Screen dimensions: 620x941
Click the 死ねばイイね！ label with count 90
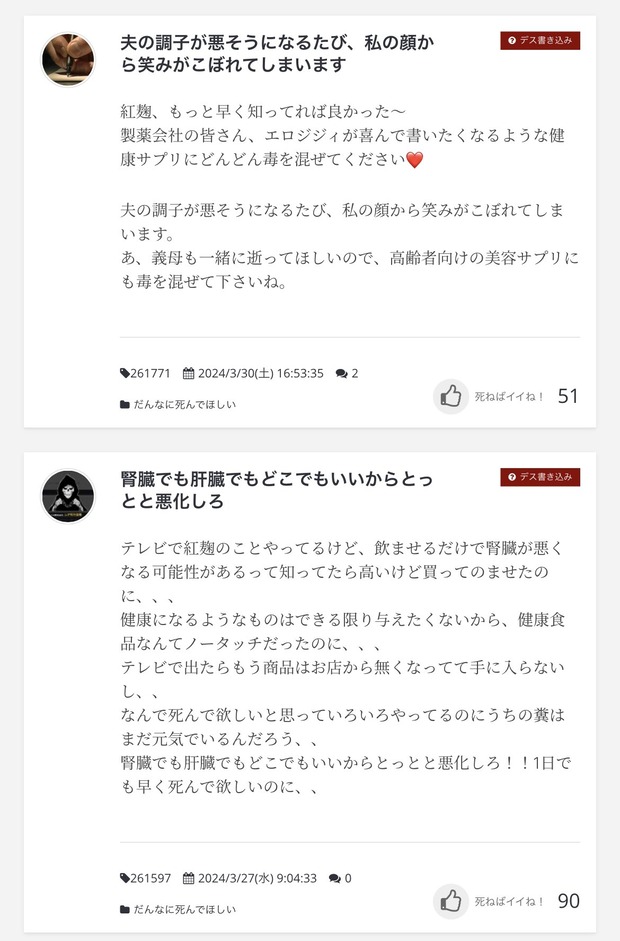[x=509, y=901]
